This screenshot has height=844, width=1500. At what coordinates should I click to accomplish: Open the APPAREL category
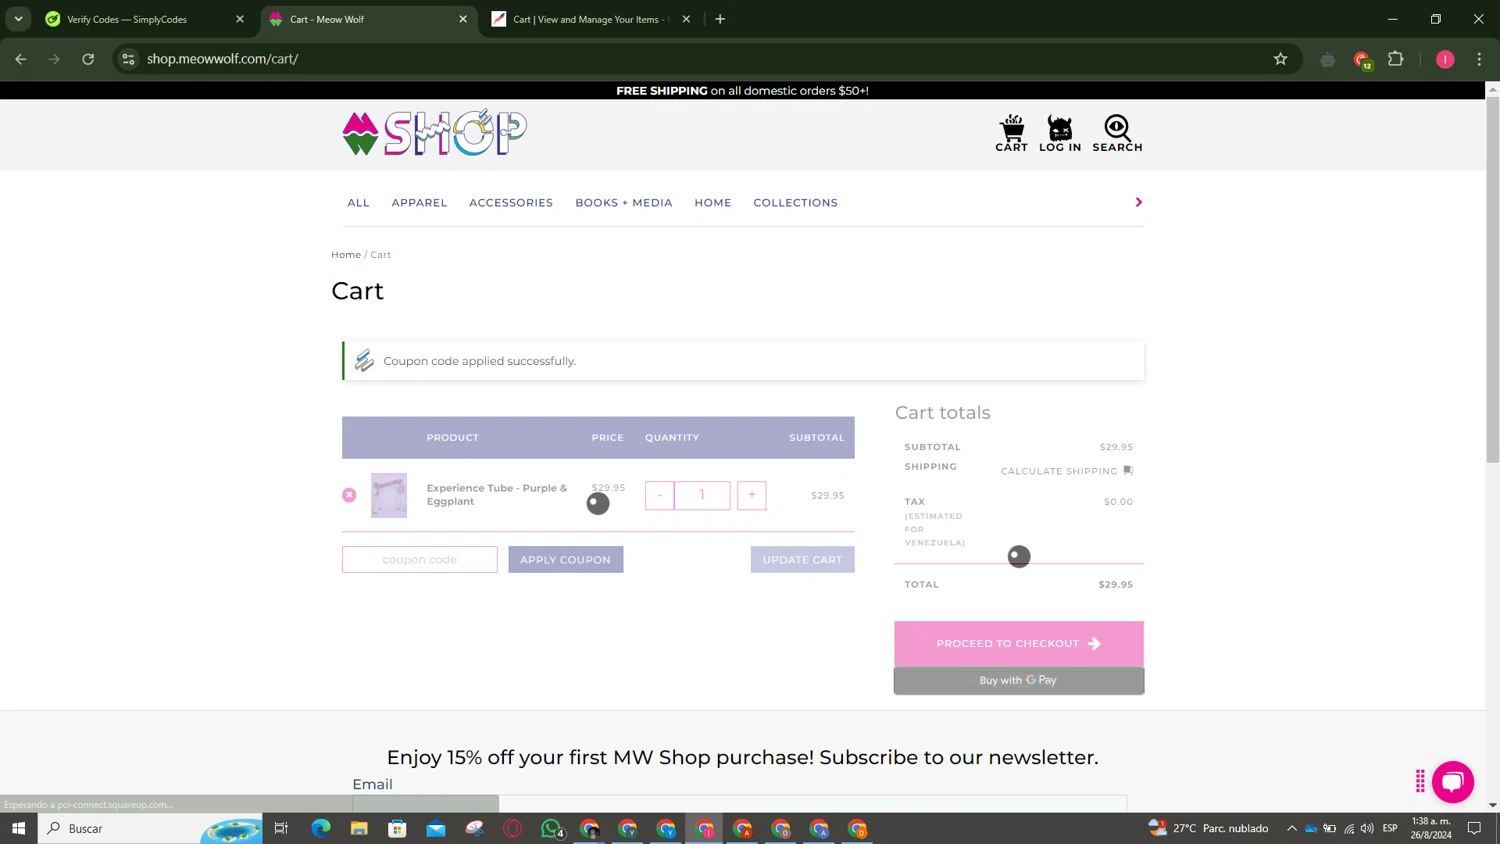(419, 203)
